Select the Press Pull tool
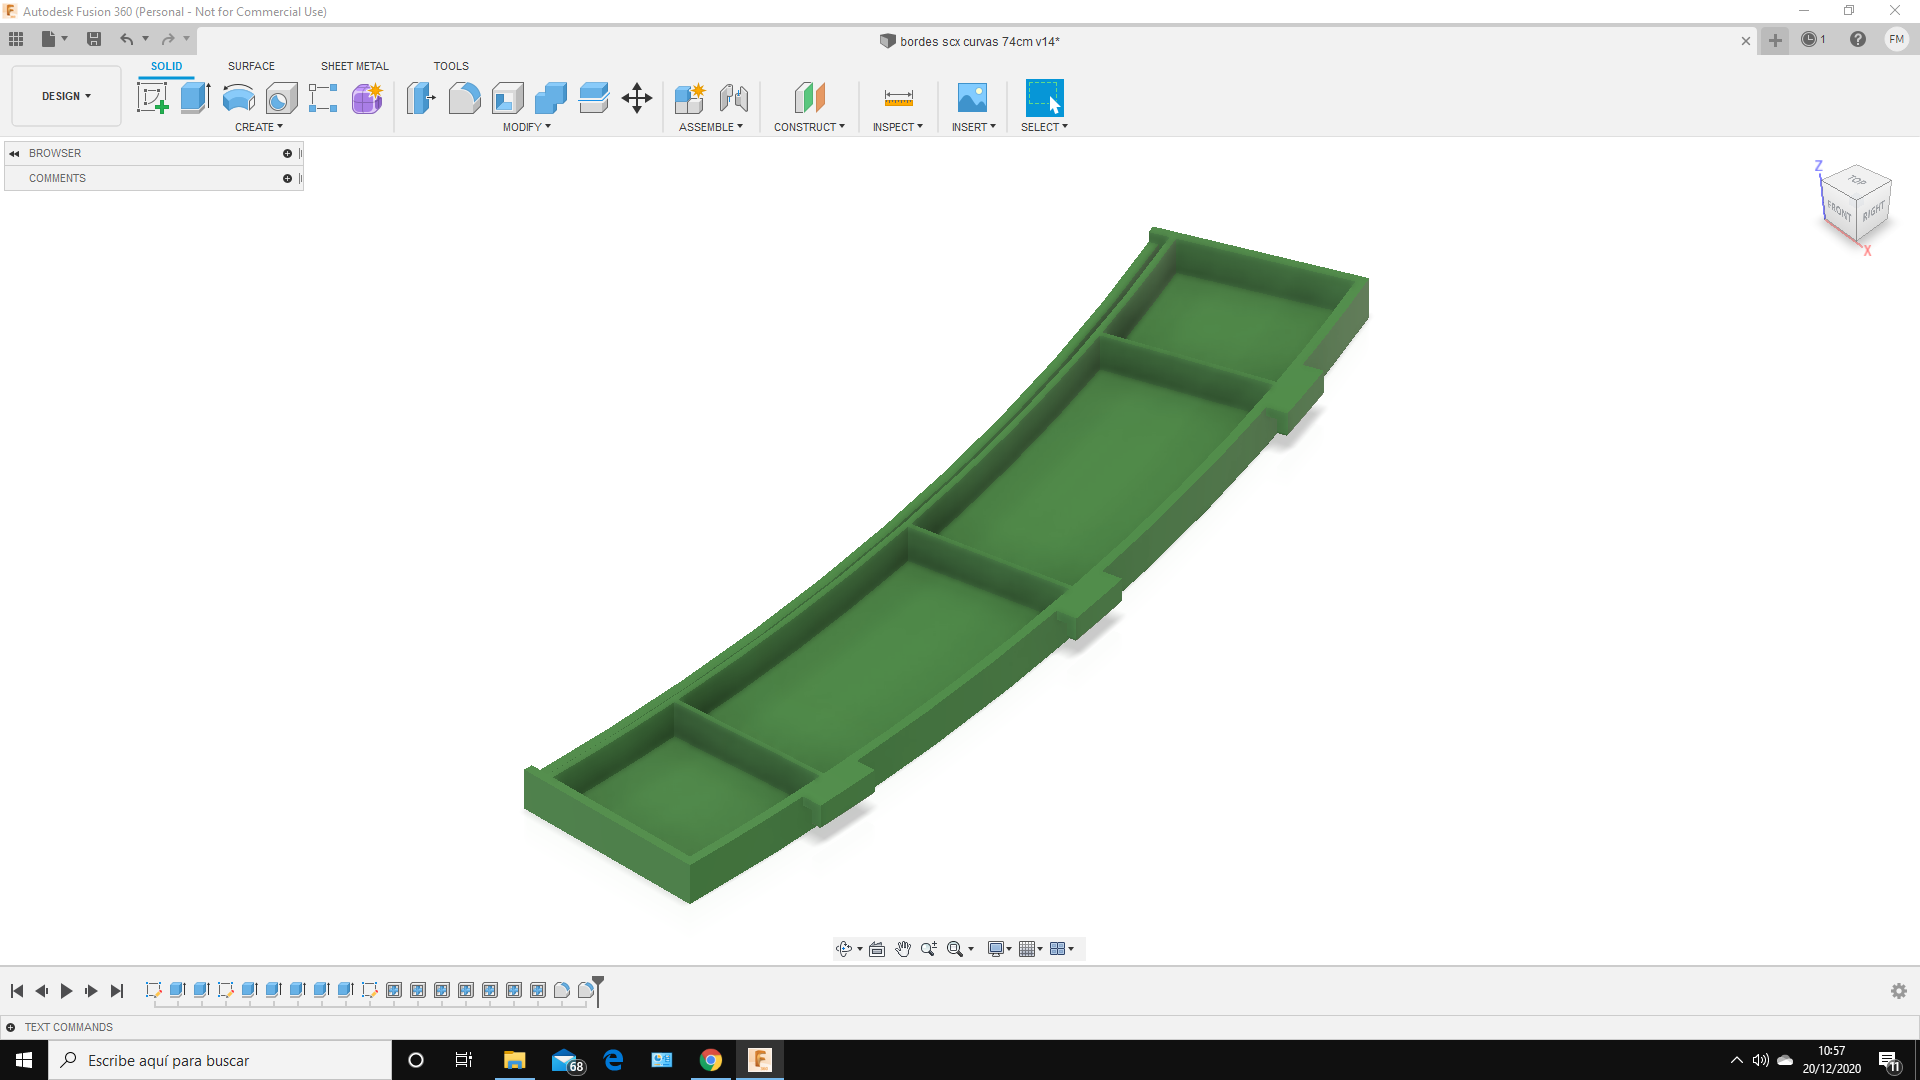Screen dimensions: 1920x1080 click(421, 99)
